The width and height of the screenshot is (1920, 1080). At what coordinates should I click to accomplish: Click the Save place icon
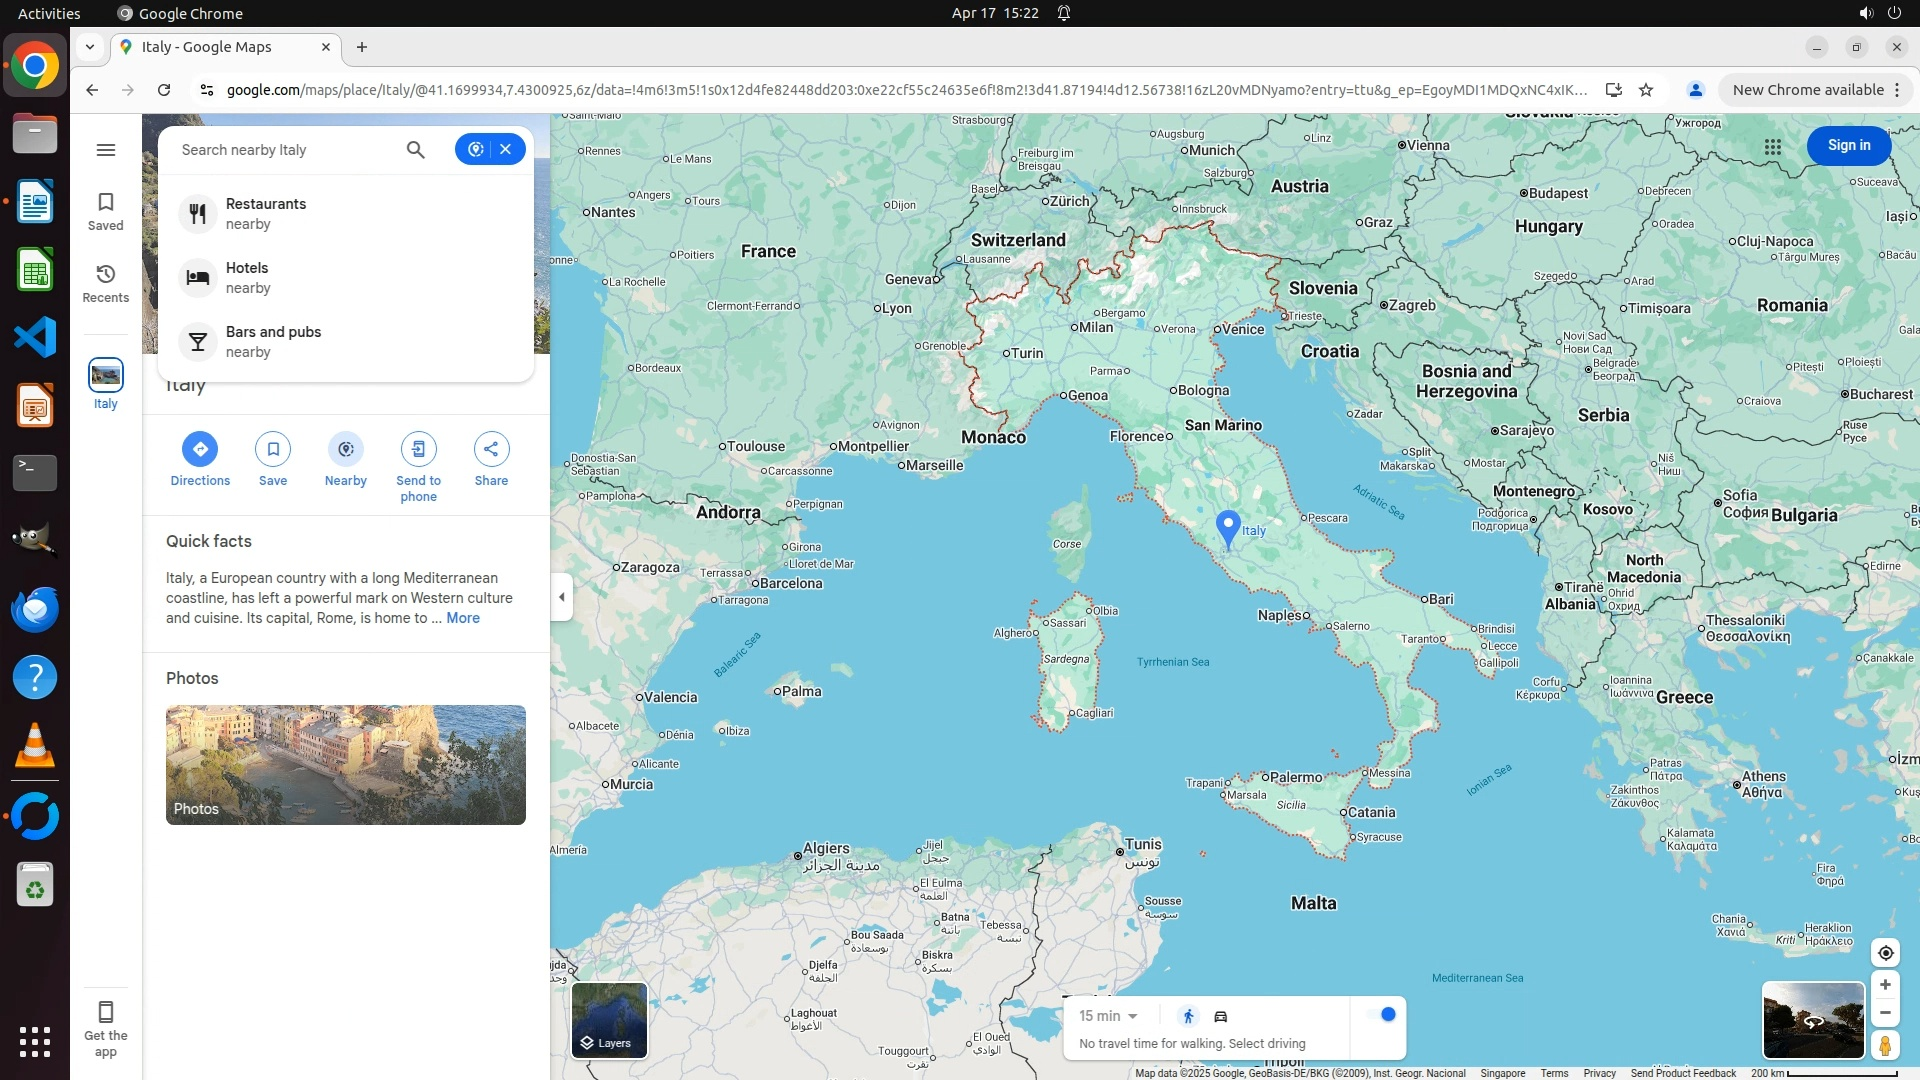273,449
